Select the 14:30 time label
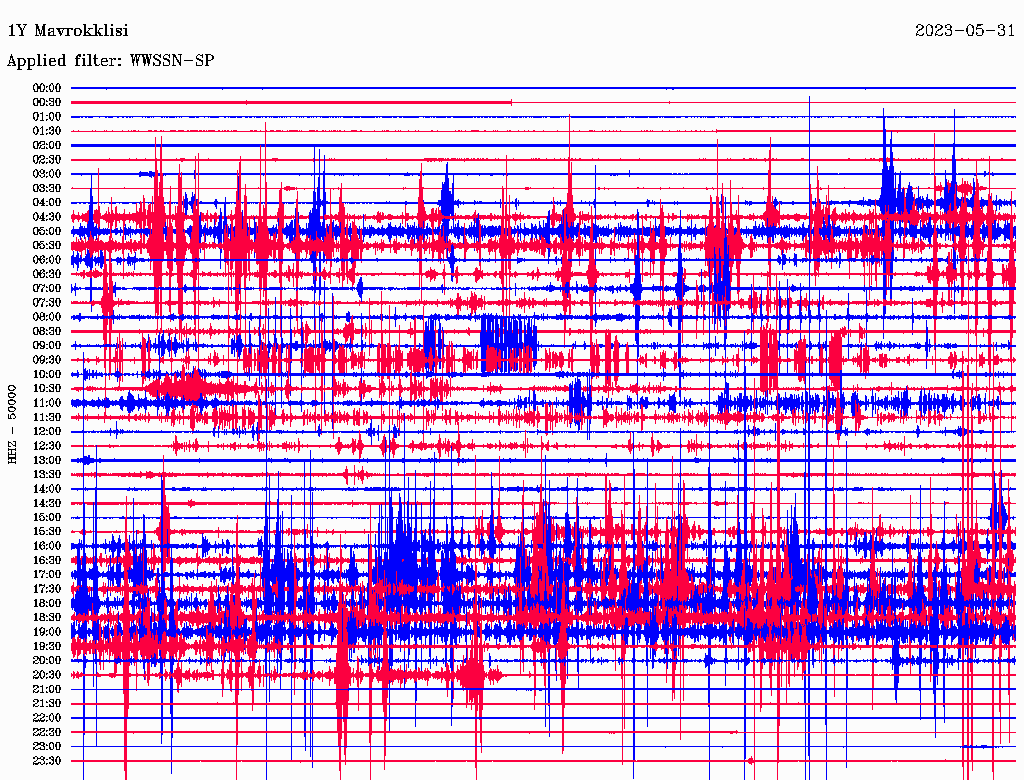 46,504
